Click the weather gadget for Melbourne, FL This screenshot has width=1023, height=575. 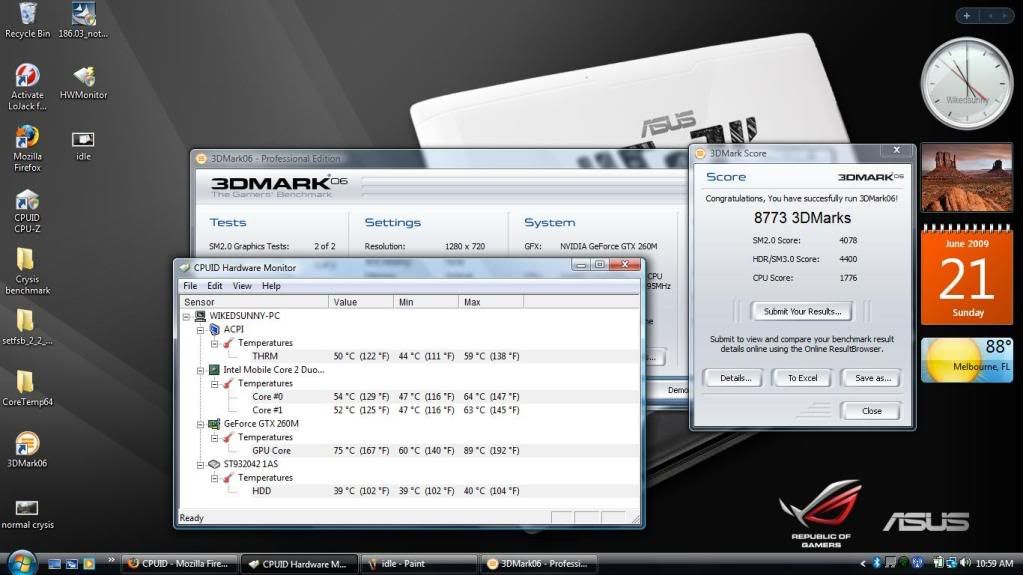[966, 359]
